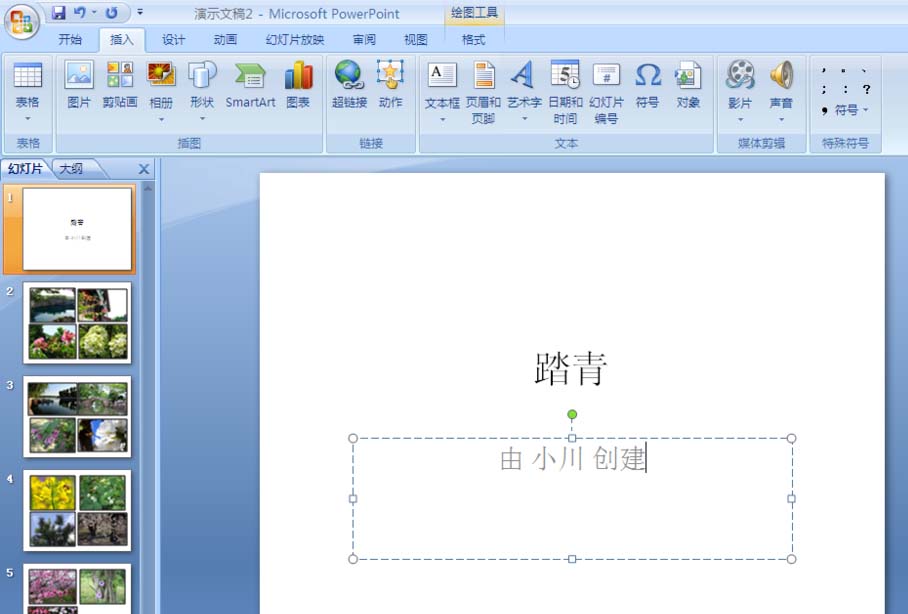
Task: Expand the 艺术字 dropdown arrow
Action: point(524,119)
